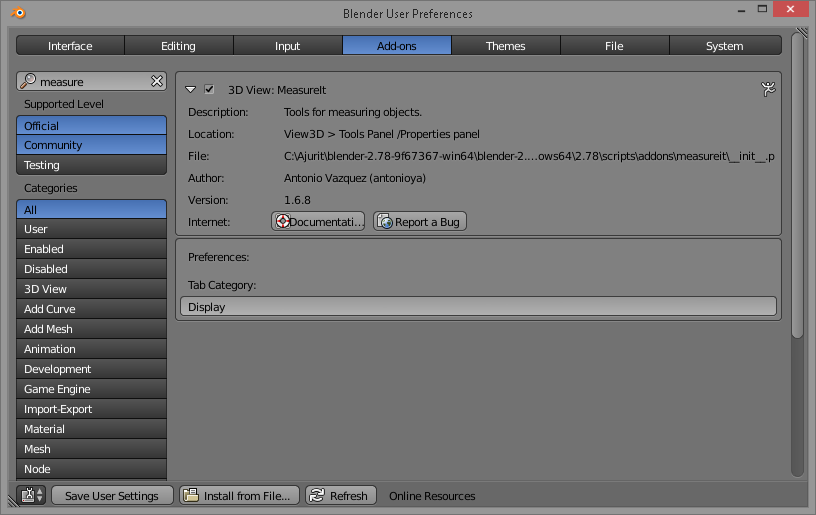Select the Development category

click(92, 369)
